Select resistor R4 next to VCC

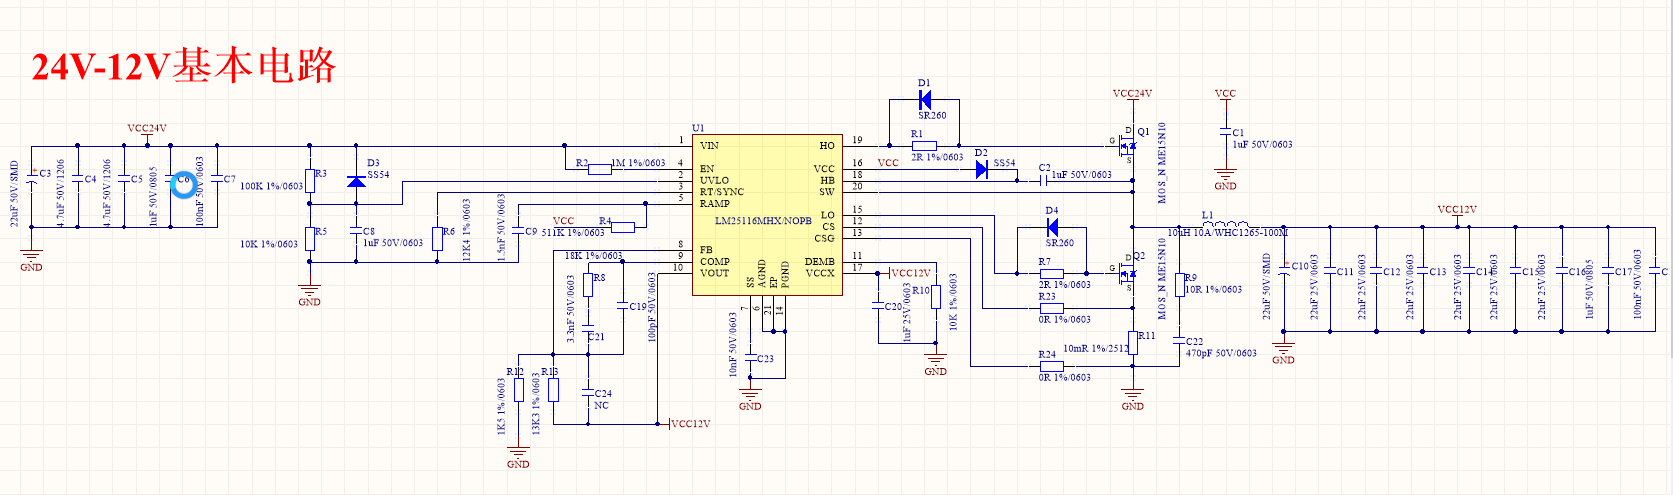click(623, 227)
